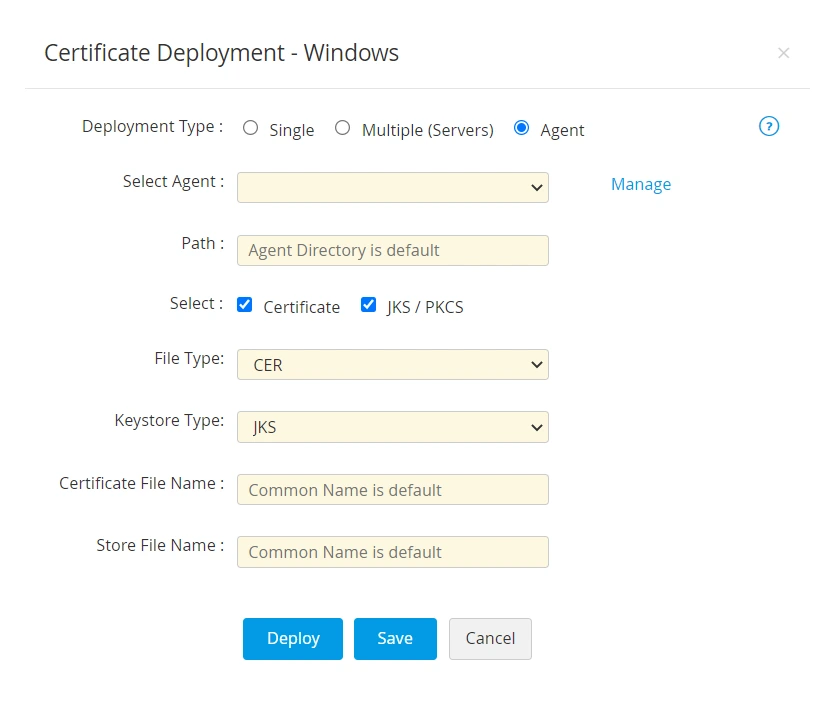Viewport: 836px width, 717px height.
Task: Disable the JKS / PKCS checkbox
Action: [x=369, y=304]
